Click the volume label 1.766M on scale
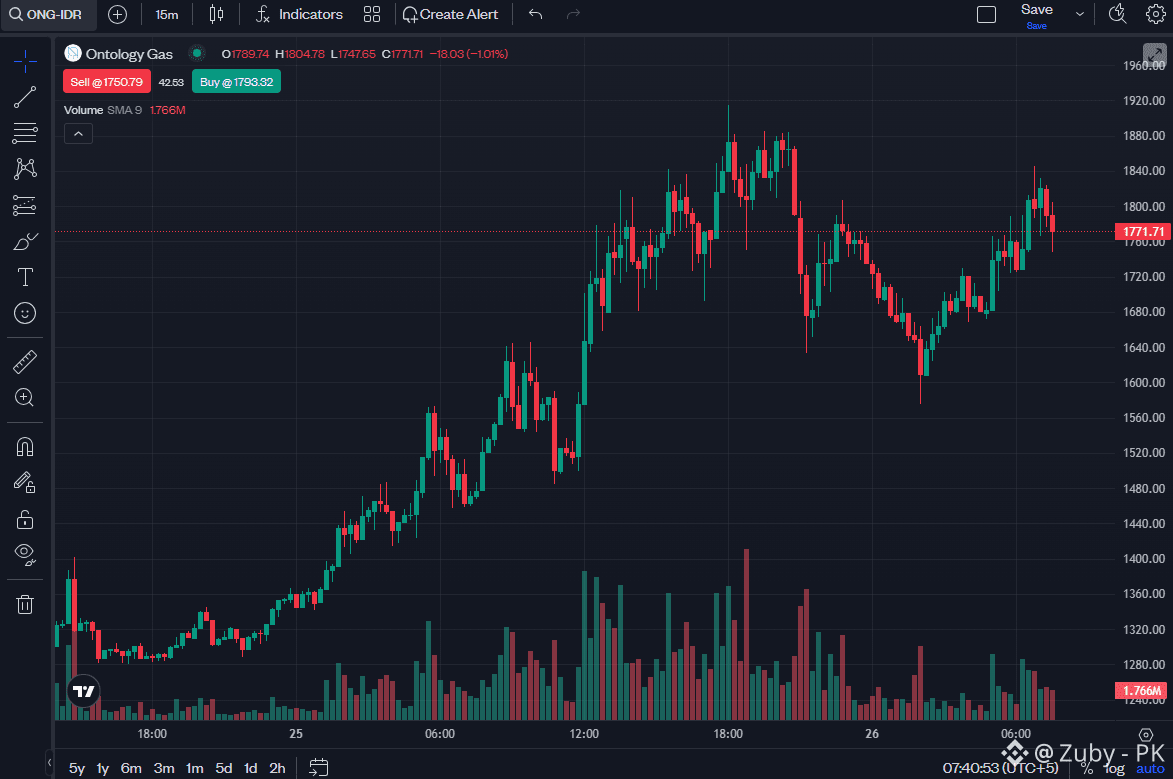1173x779 pixels. pos(1142,690)
